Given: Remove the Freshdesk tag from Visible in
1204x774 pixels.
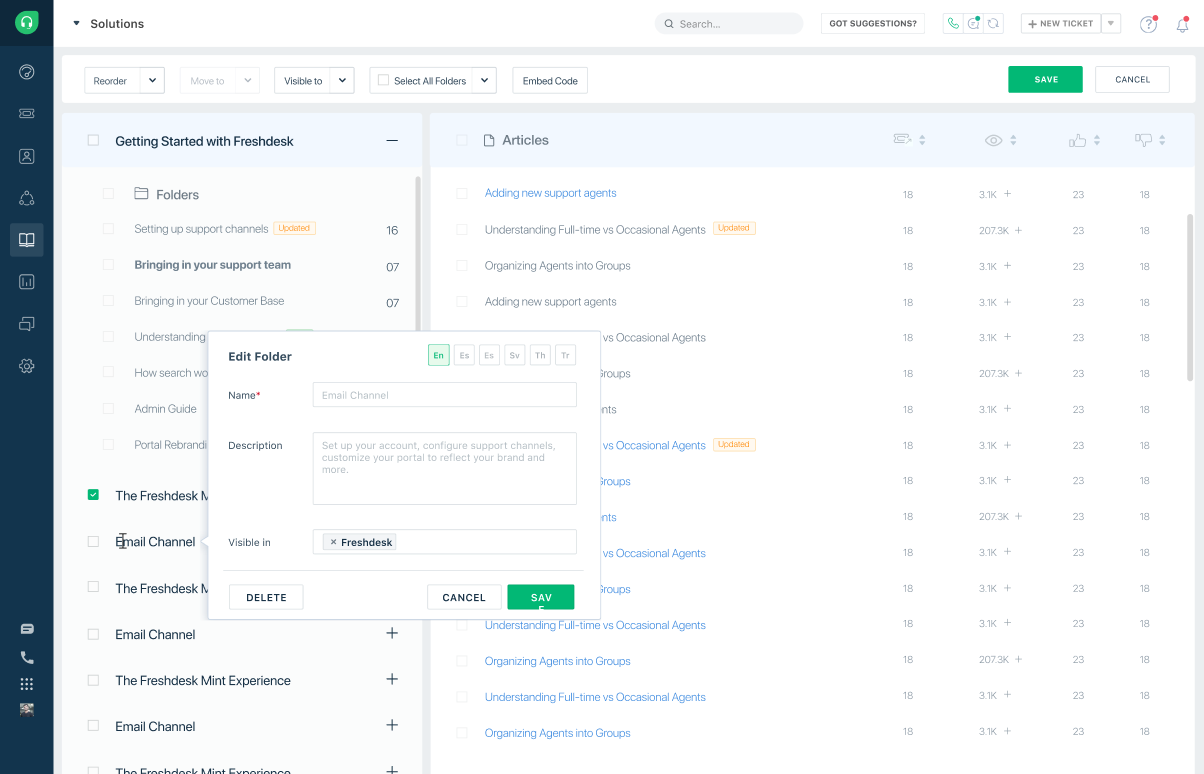Looking at the screenshot, I should pyautogui.click(x=333, y=542).
